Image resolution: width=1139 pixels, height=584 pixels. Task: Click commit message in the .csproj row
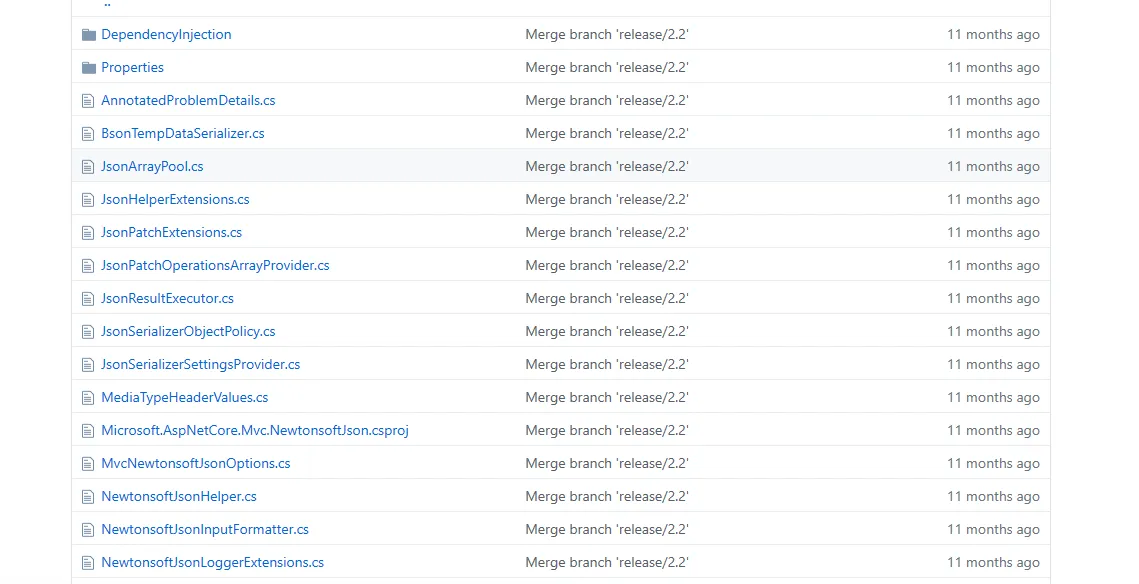point(607,431)
